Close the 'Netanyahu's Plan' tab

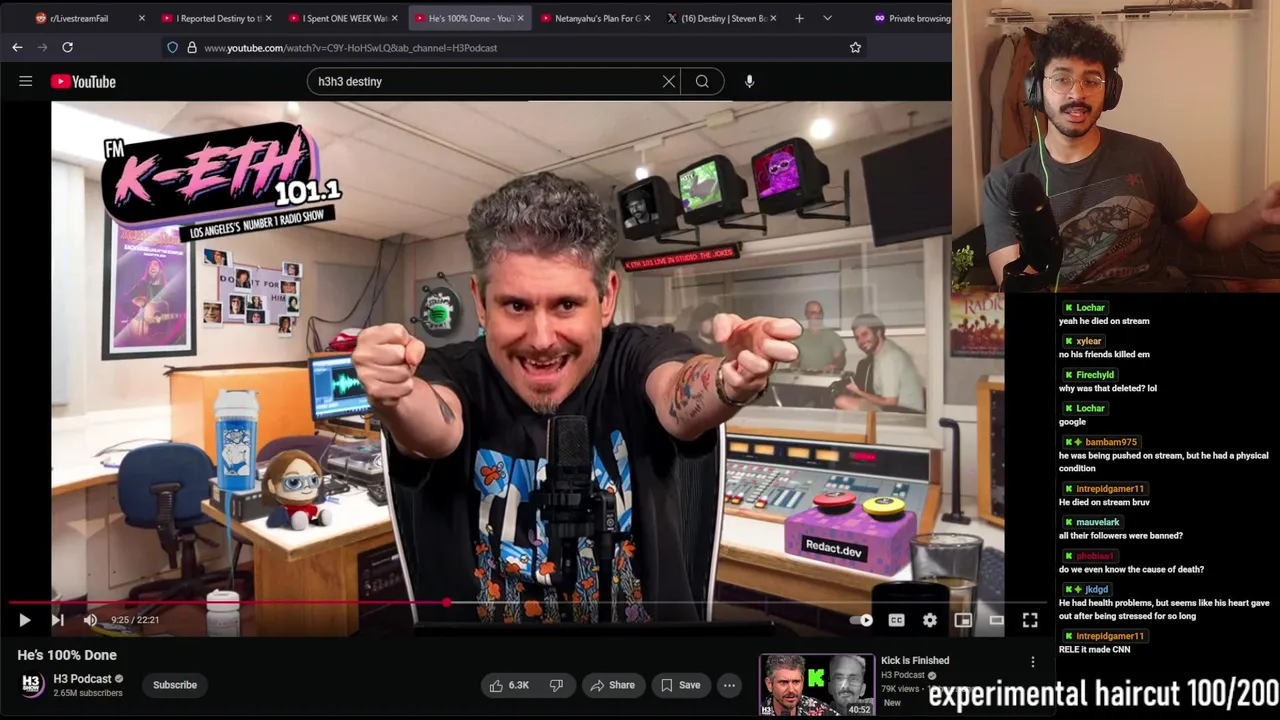click(x=647, y=18)
